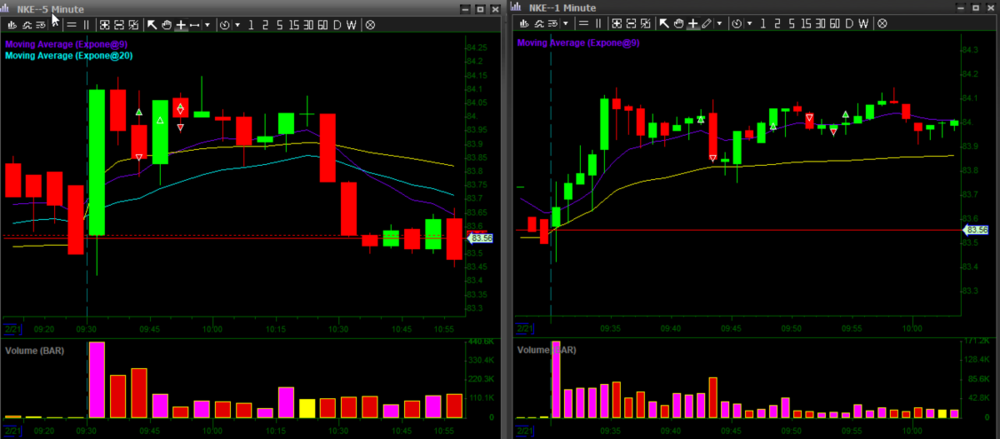This screenshot has width=1000, height=439.
Task: Select the crosshair tool in 1 Minute chart
Action: click(x=692, y=24)
